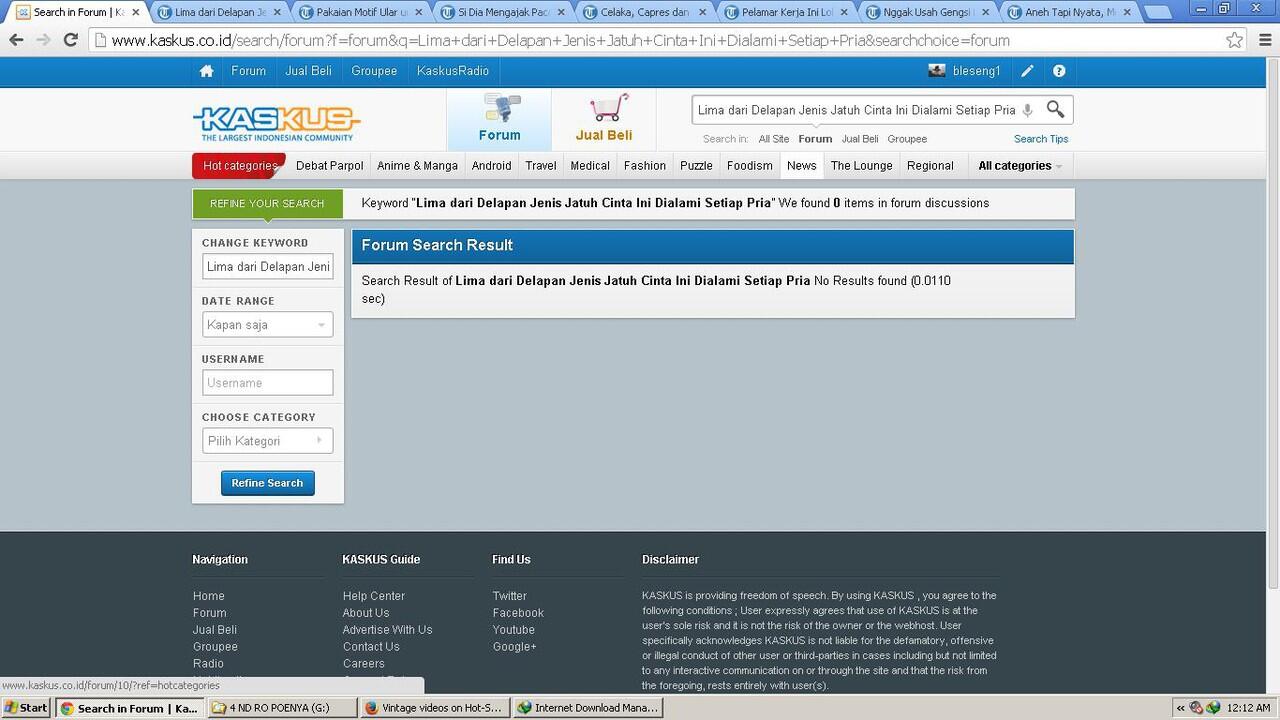This screenshot has height=720, width=1280.
Task: Click the Change Keyword input field
Action: [x=267, y=267]
